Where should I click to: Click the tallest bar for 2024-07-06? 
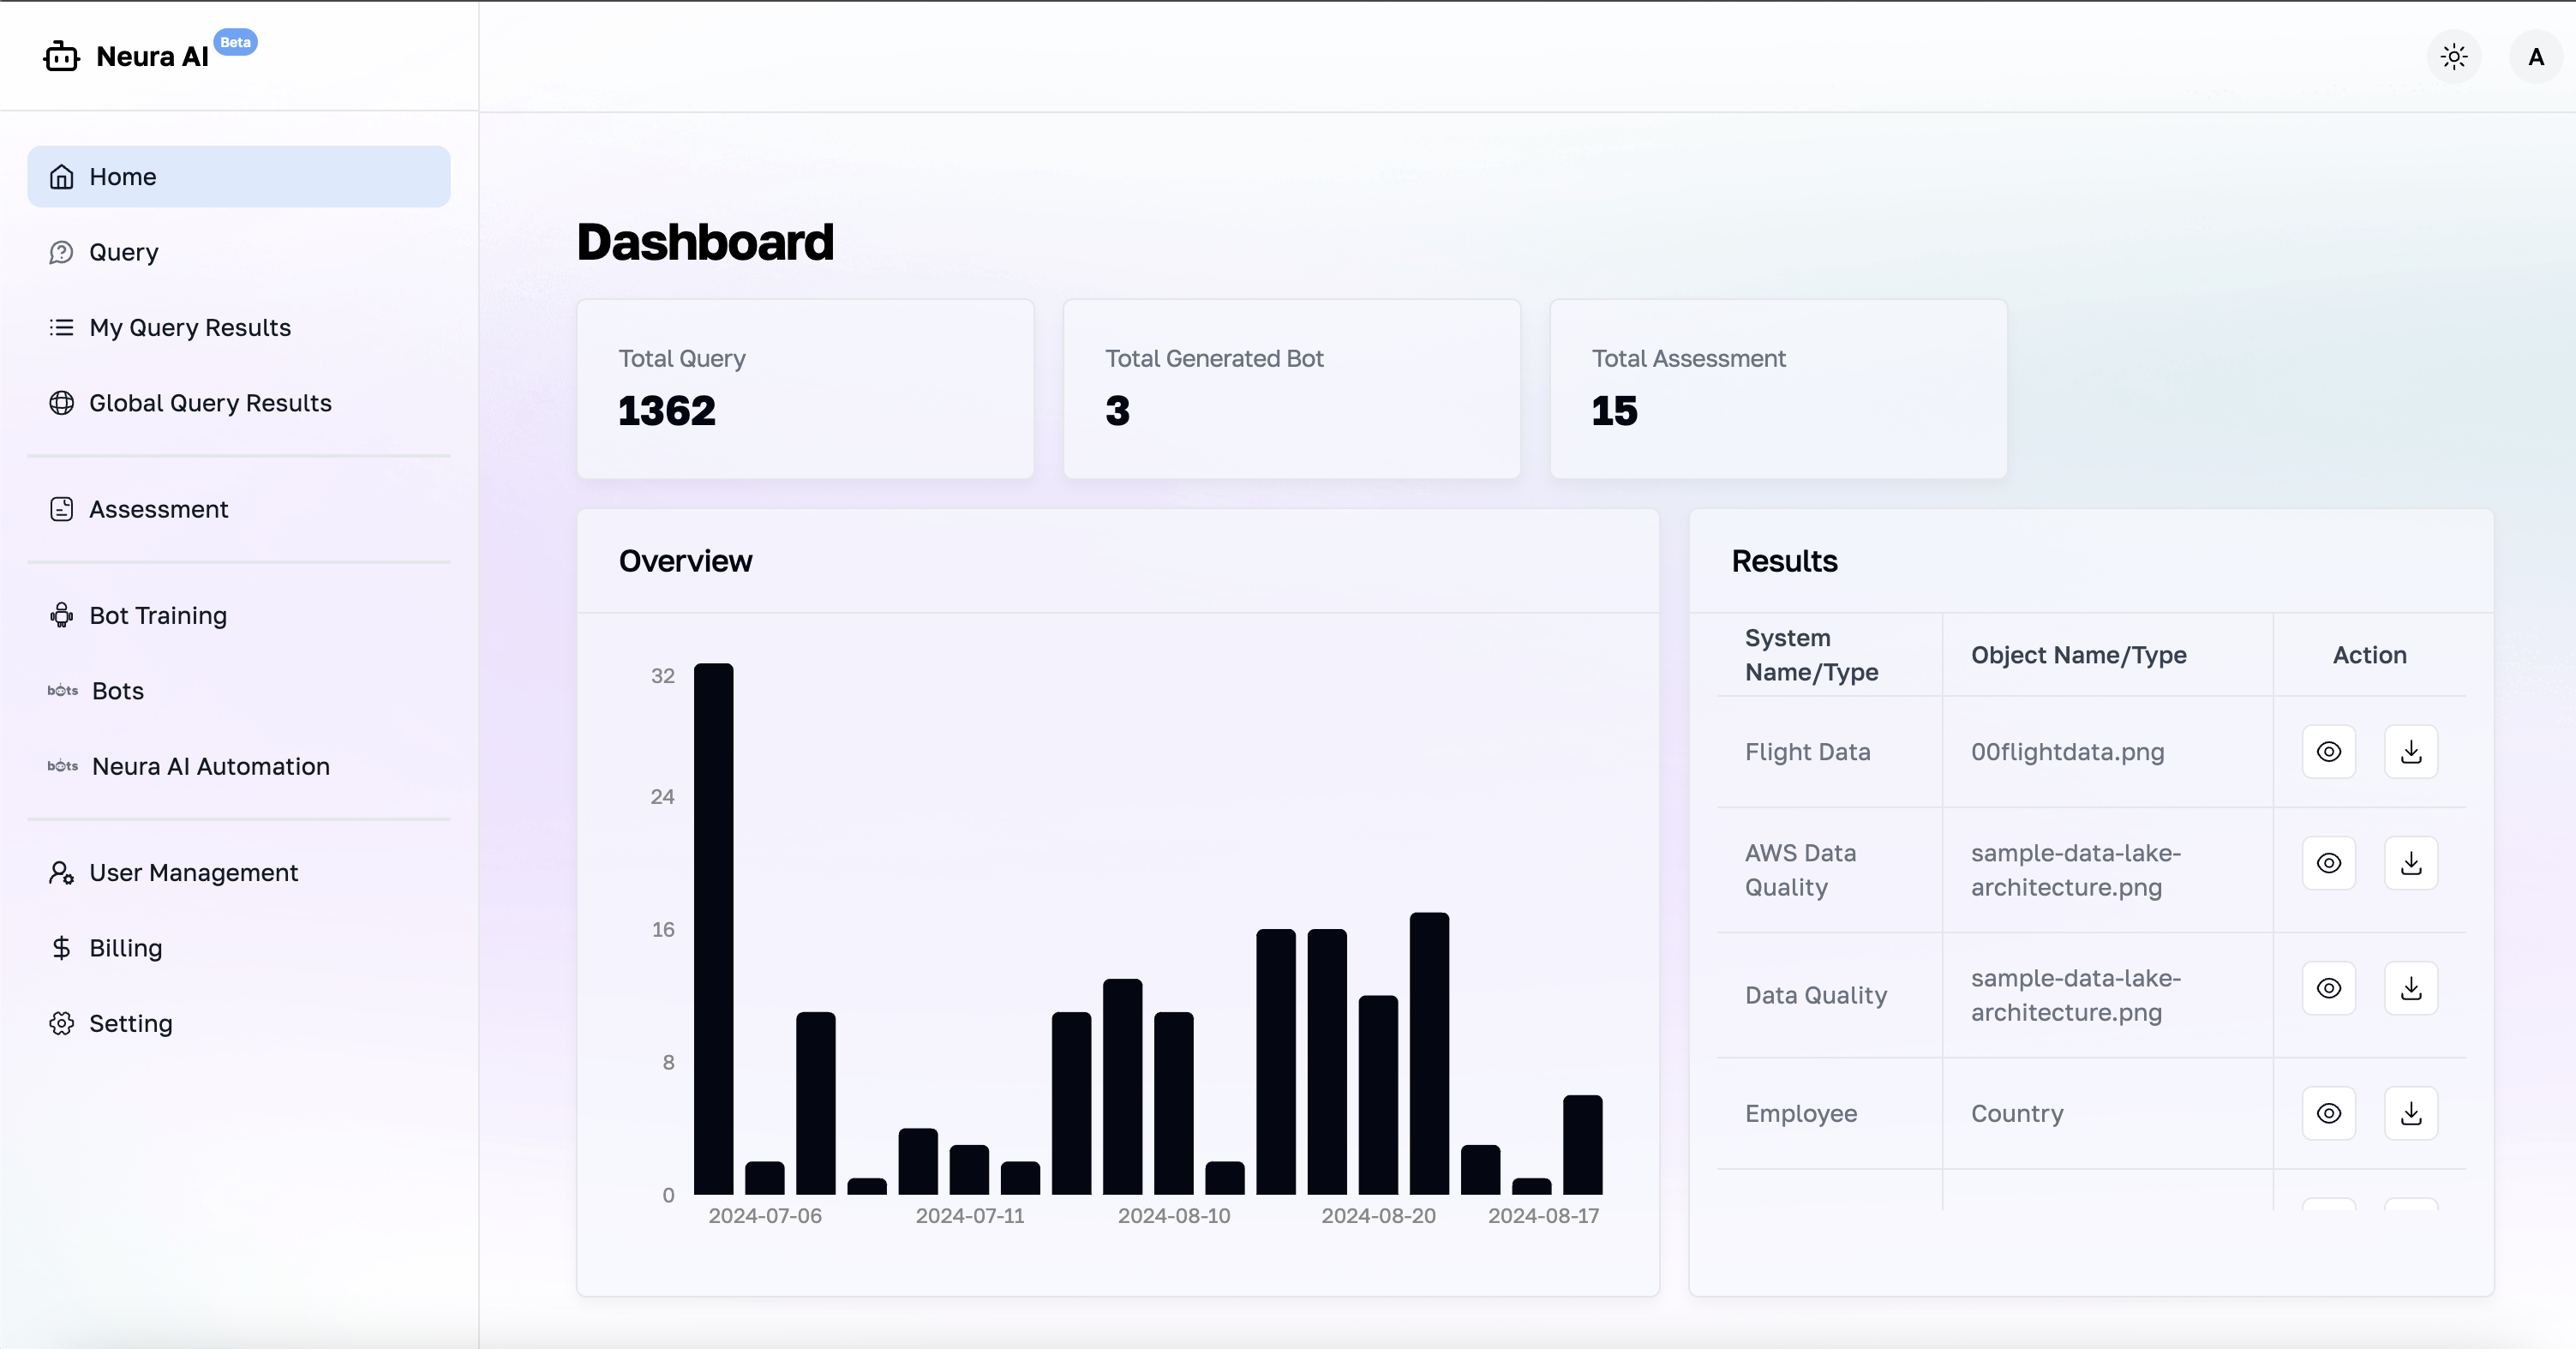pyautogui.click(x=713, y=928)
